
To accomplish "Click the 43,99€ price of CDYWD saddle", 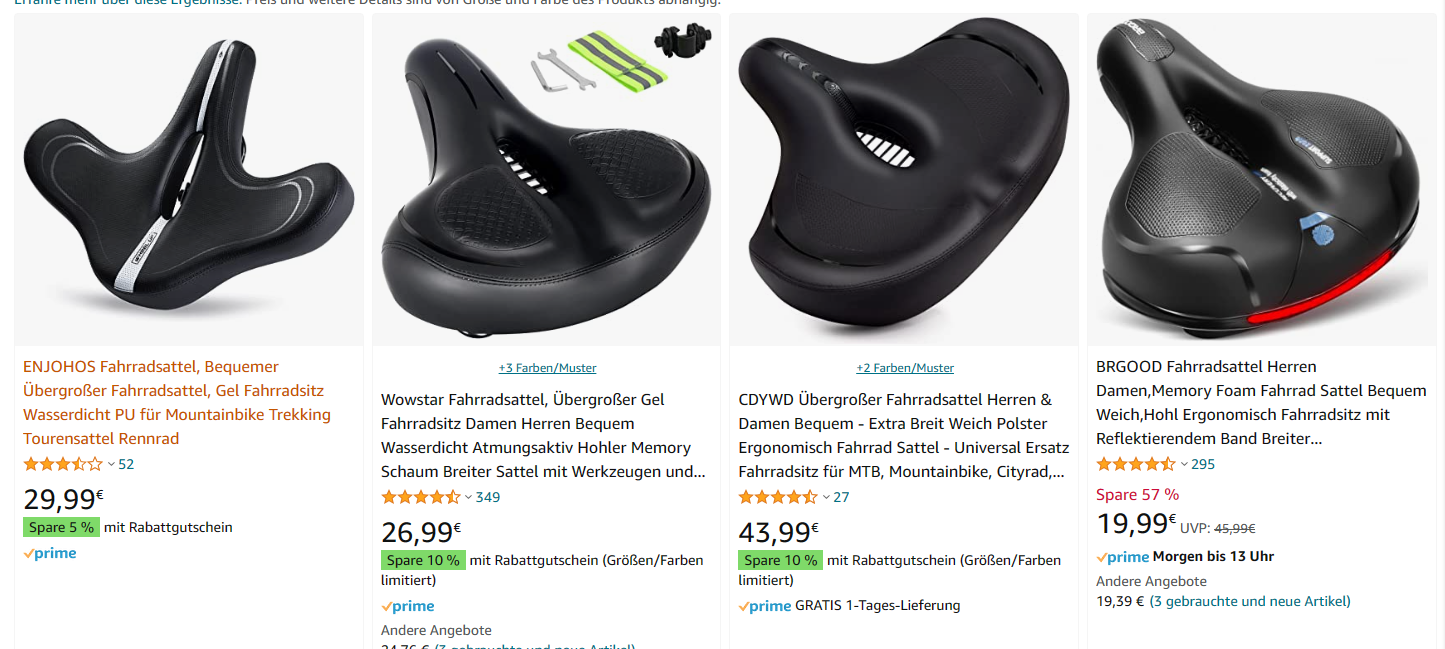I will [778, 532].
